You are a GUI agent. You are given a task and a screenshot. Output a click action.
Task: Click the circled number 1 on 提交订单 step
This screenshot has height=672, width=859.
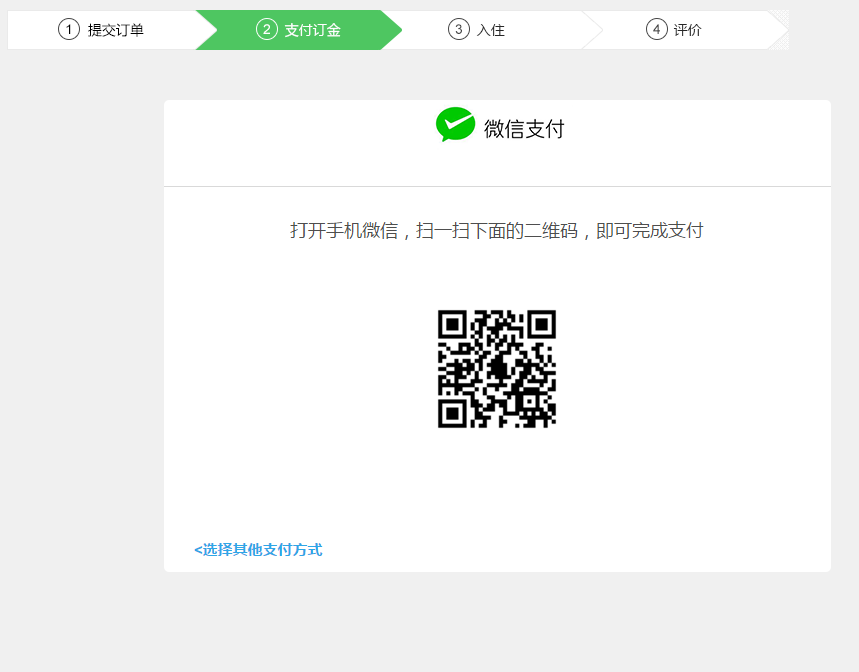[68, 30]
